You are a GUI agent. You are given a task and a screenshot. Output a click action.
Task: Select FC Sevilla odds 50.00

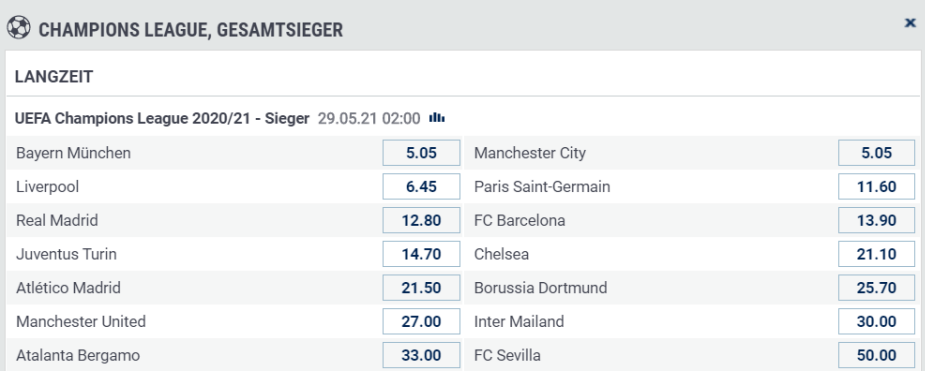tap(877, 356)
